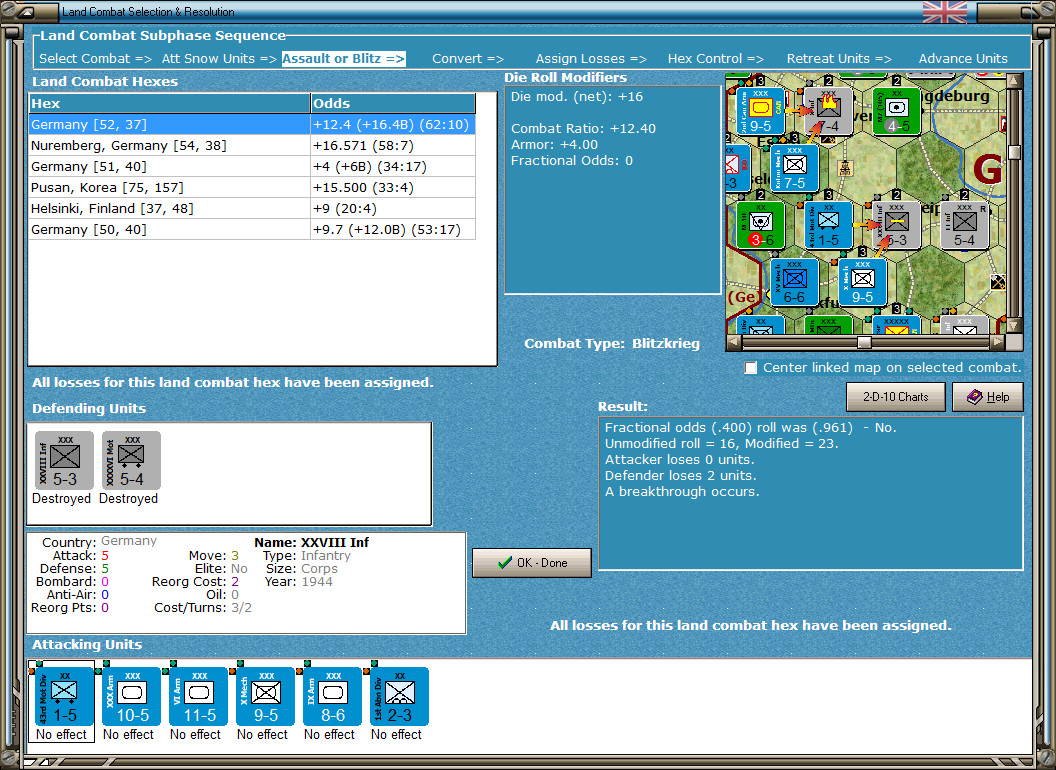Select the destroyed 5-4 Mot defending unit
The height and width of the screenshot is (770, 1056).
pos(131,460)
